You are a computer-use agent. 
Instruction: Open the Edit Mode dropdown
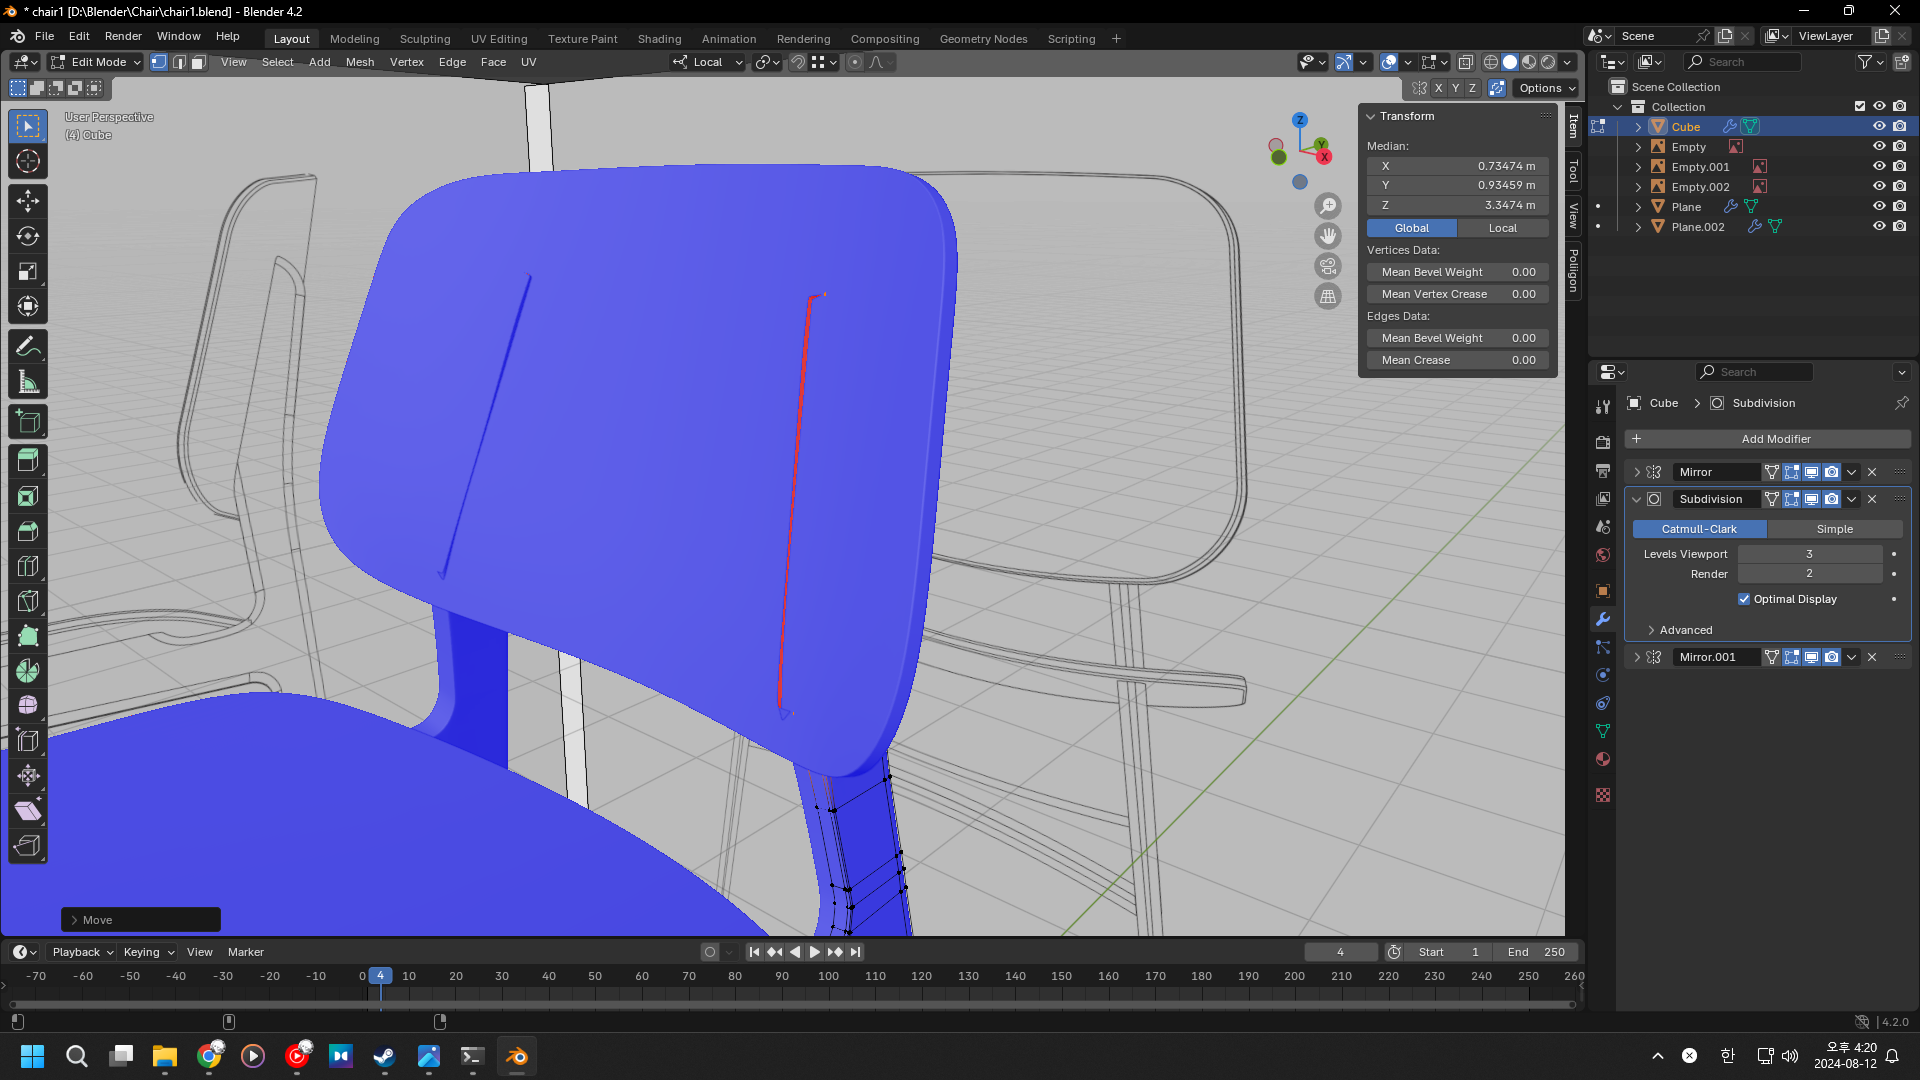pyautogui.click(x=97, y=62)
